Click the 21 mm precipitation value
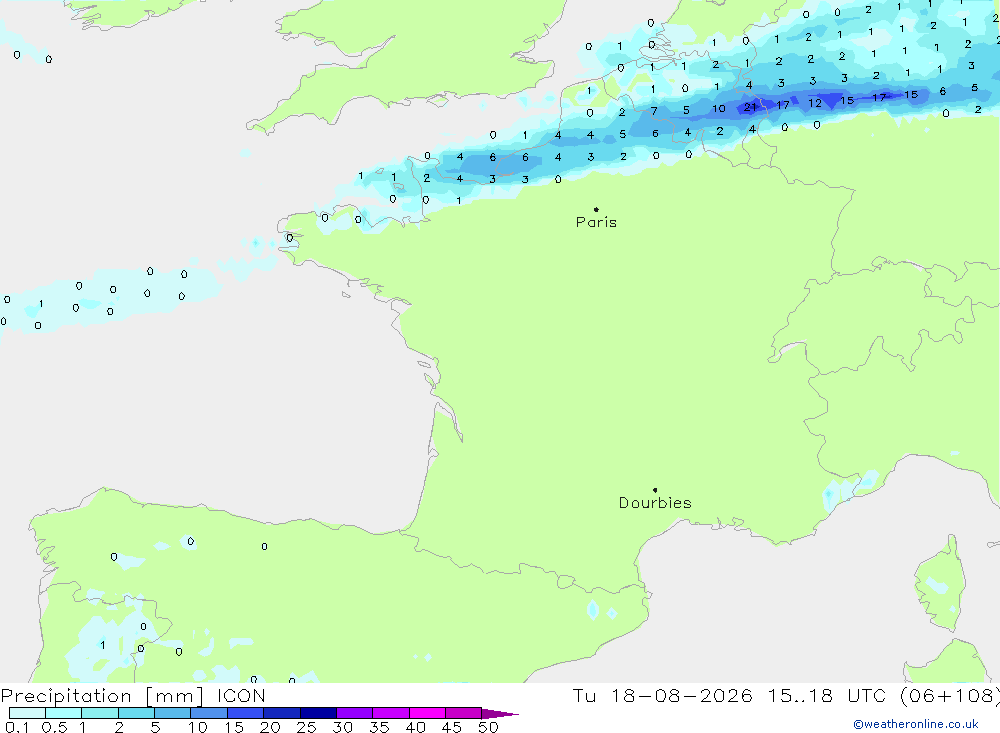This screenshot has width=1000, height=733. [750, 107]
